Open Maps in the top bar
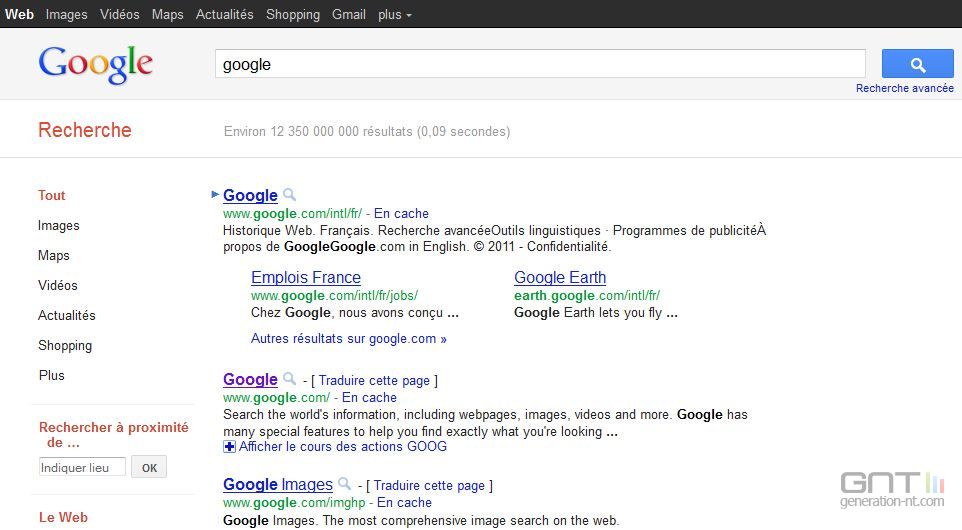This screenshot has height=530, width=962. pyautogui.click(x=167, y=14)
